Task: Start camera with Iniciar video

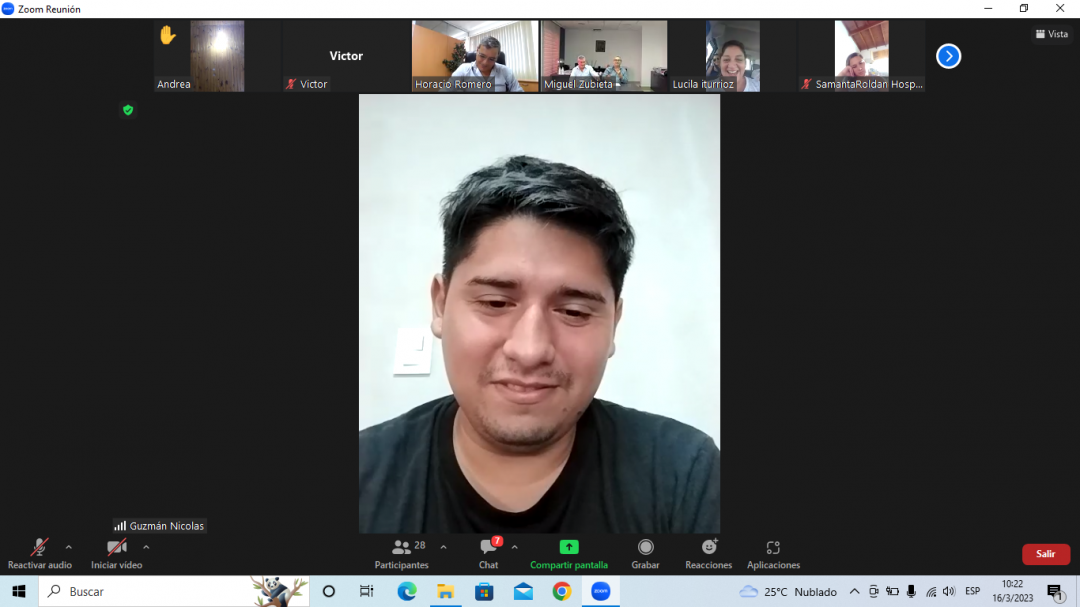Action: (x=116, y=554)
